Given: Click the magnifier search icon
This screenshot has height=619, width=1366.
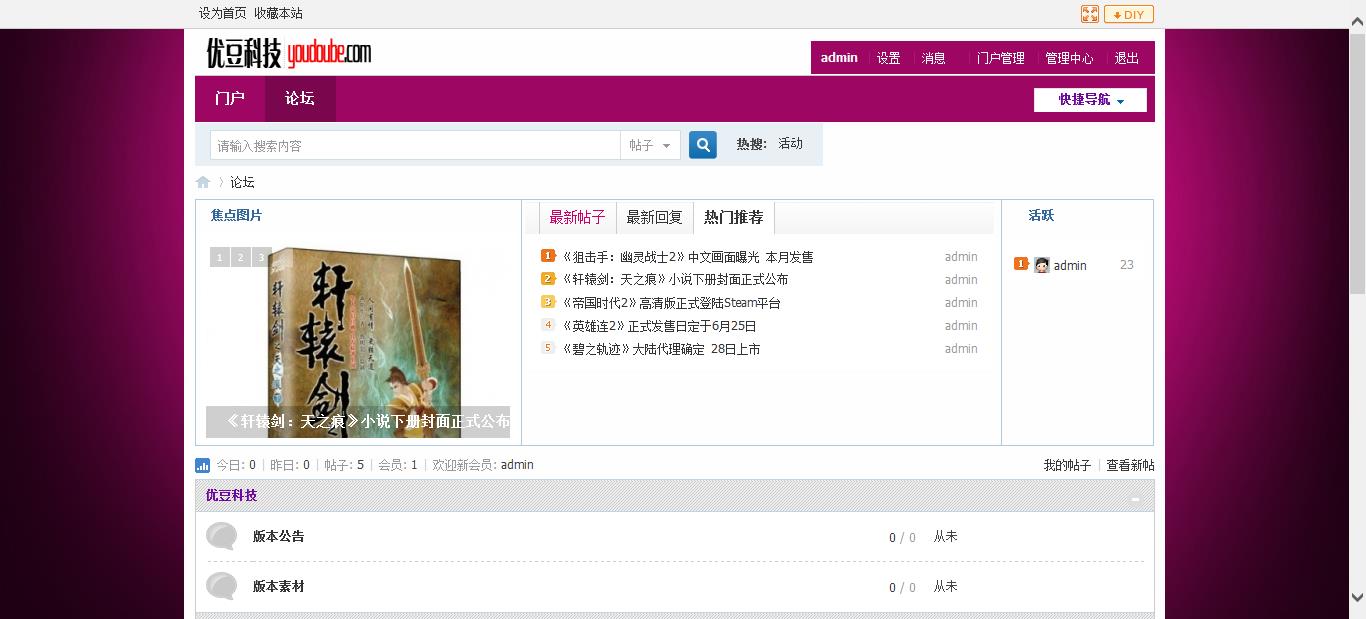Looking at the screenshot, I should click(x=702, y=144).
